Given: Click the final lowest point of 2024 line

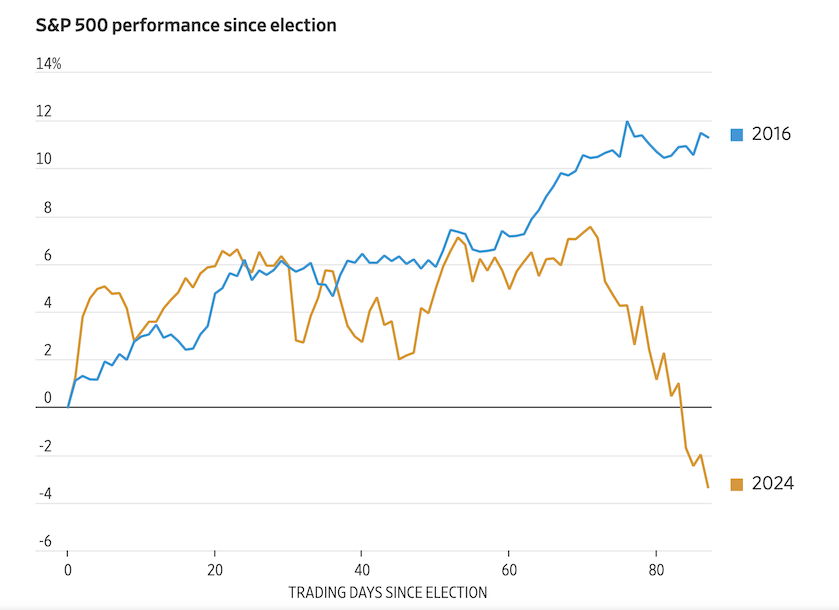Looking at the screenshot, I should click(x=708, y=487).
